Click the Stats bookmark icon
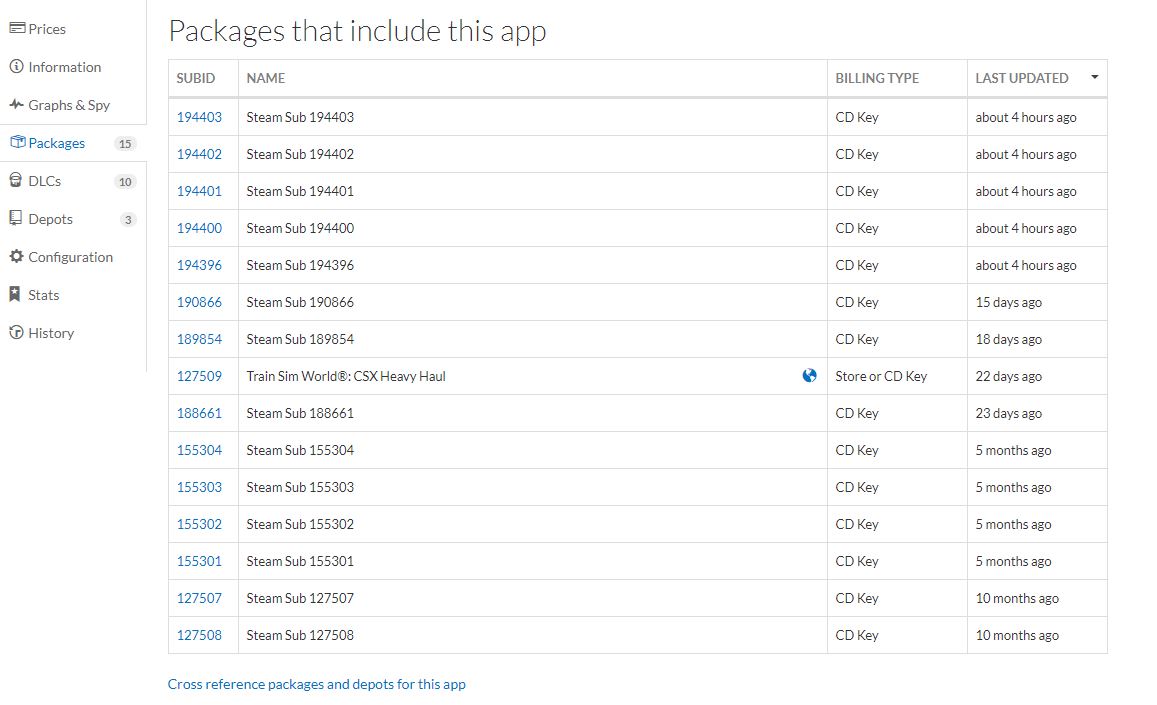 17,295
